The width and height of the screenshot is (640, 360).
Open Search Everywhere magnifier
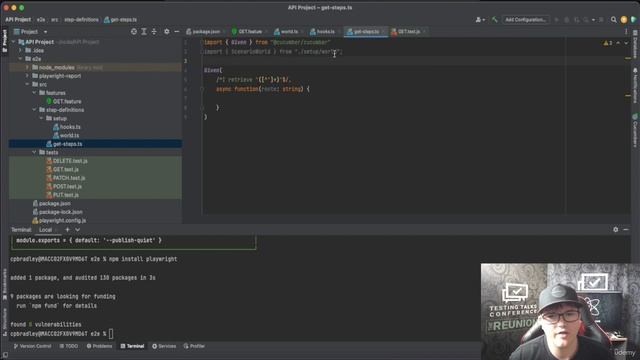coord(613,20)
